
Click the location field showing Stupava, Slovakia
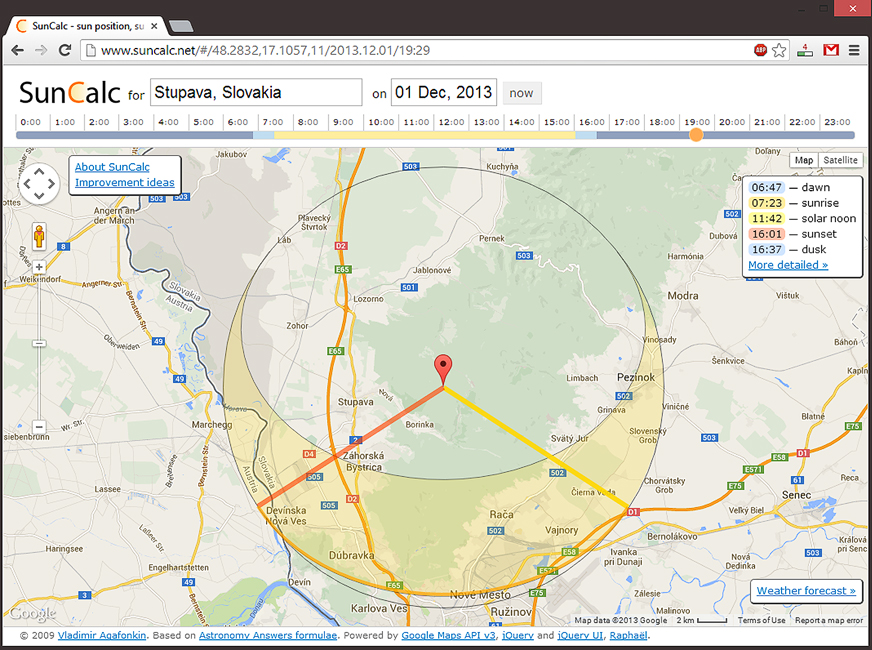point(256,92)
